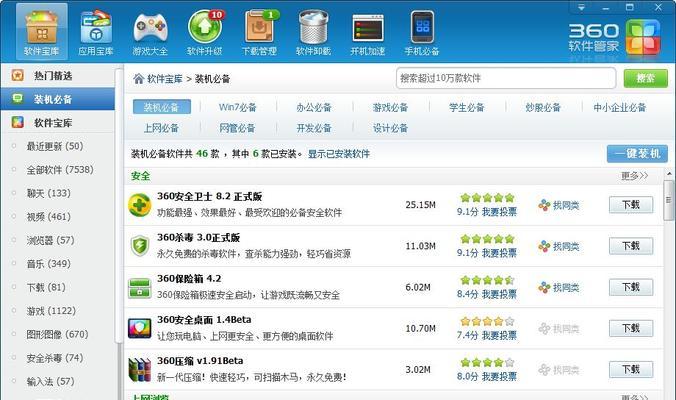This screenshot has height=400, width=676.
Task: Download 360保险箱 4.2 with 下载 button
Action: pyautogui.click(x=631, y=287)
